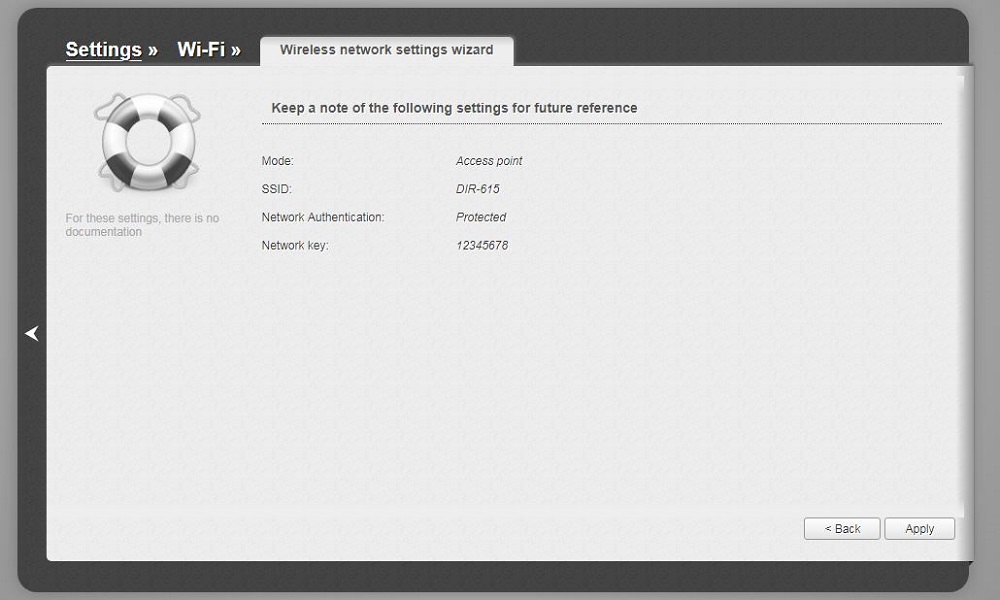
Task: Click the 'Keep a note of the following settings' heading
Action: coord(454,108)
